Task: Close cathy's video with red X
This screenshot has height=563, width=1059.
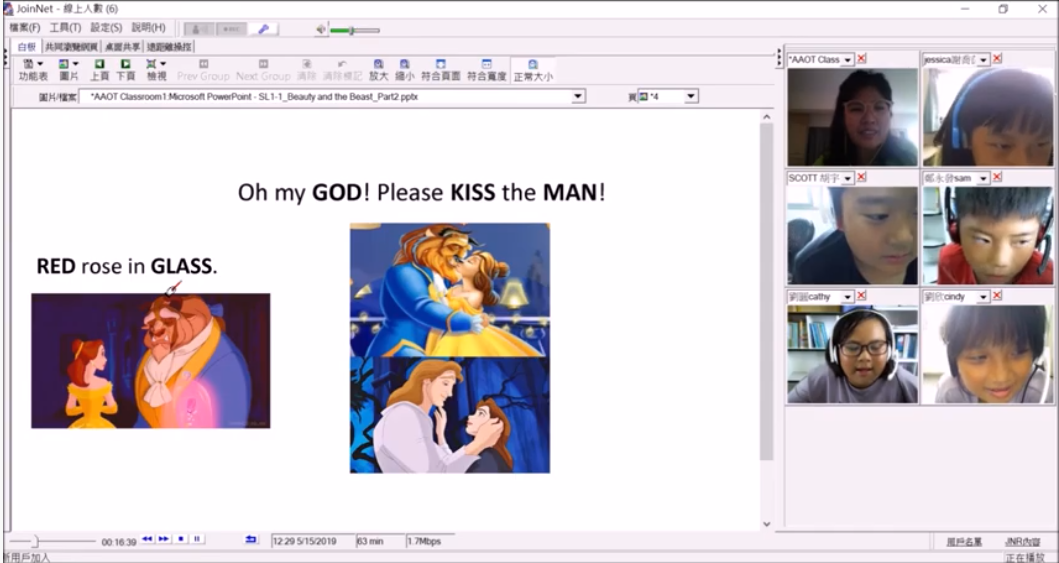Action: coord(861,296)
